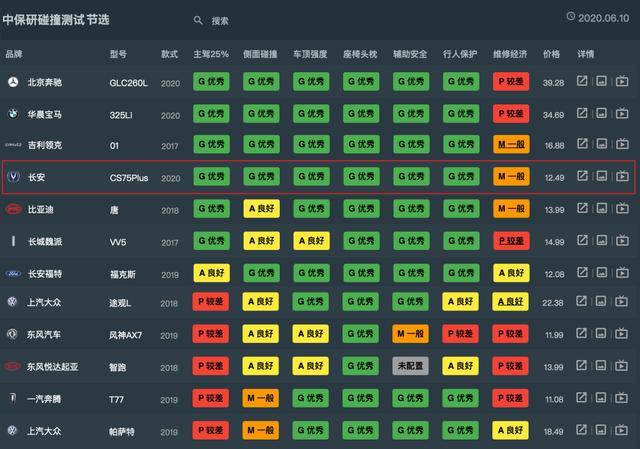Image resolution: width=640 pixels, height=449 pixels.
Task: Open video icon for 上汽大众 帕萨特
Action: (622, 429)
